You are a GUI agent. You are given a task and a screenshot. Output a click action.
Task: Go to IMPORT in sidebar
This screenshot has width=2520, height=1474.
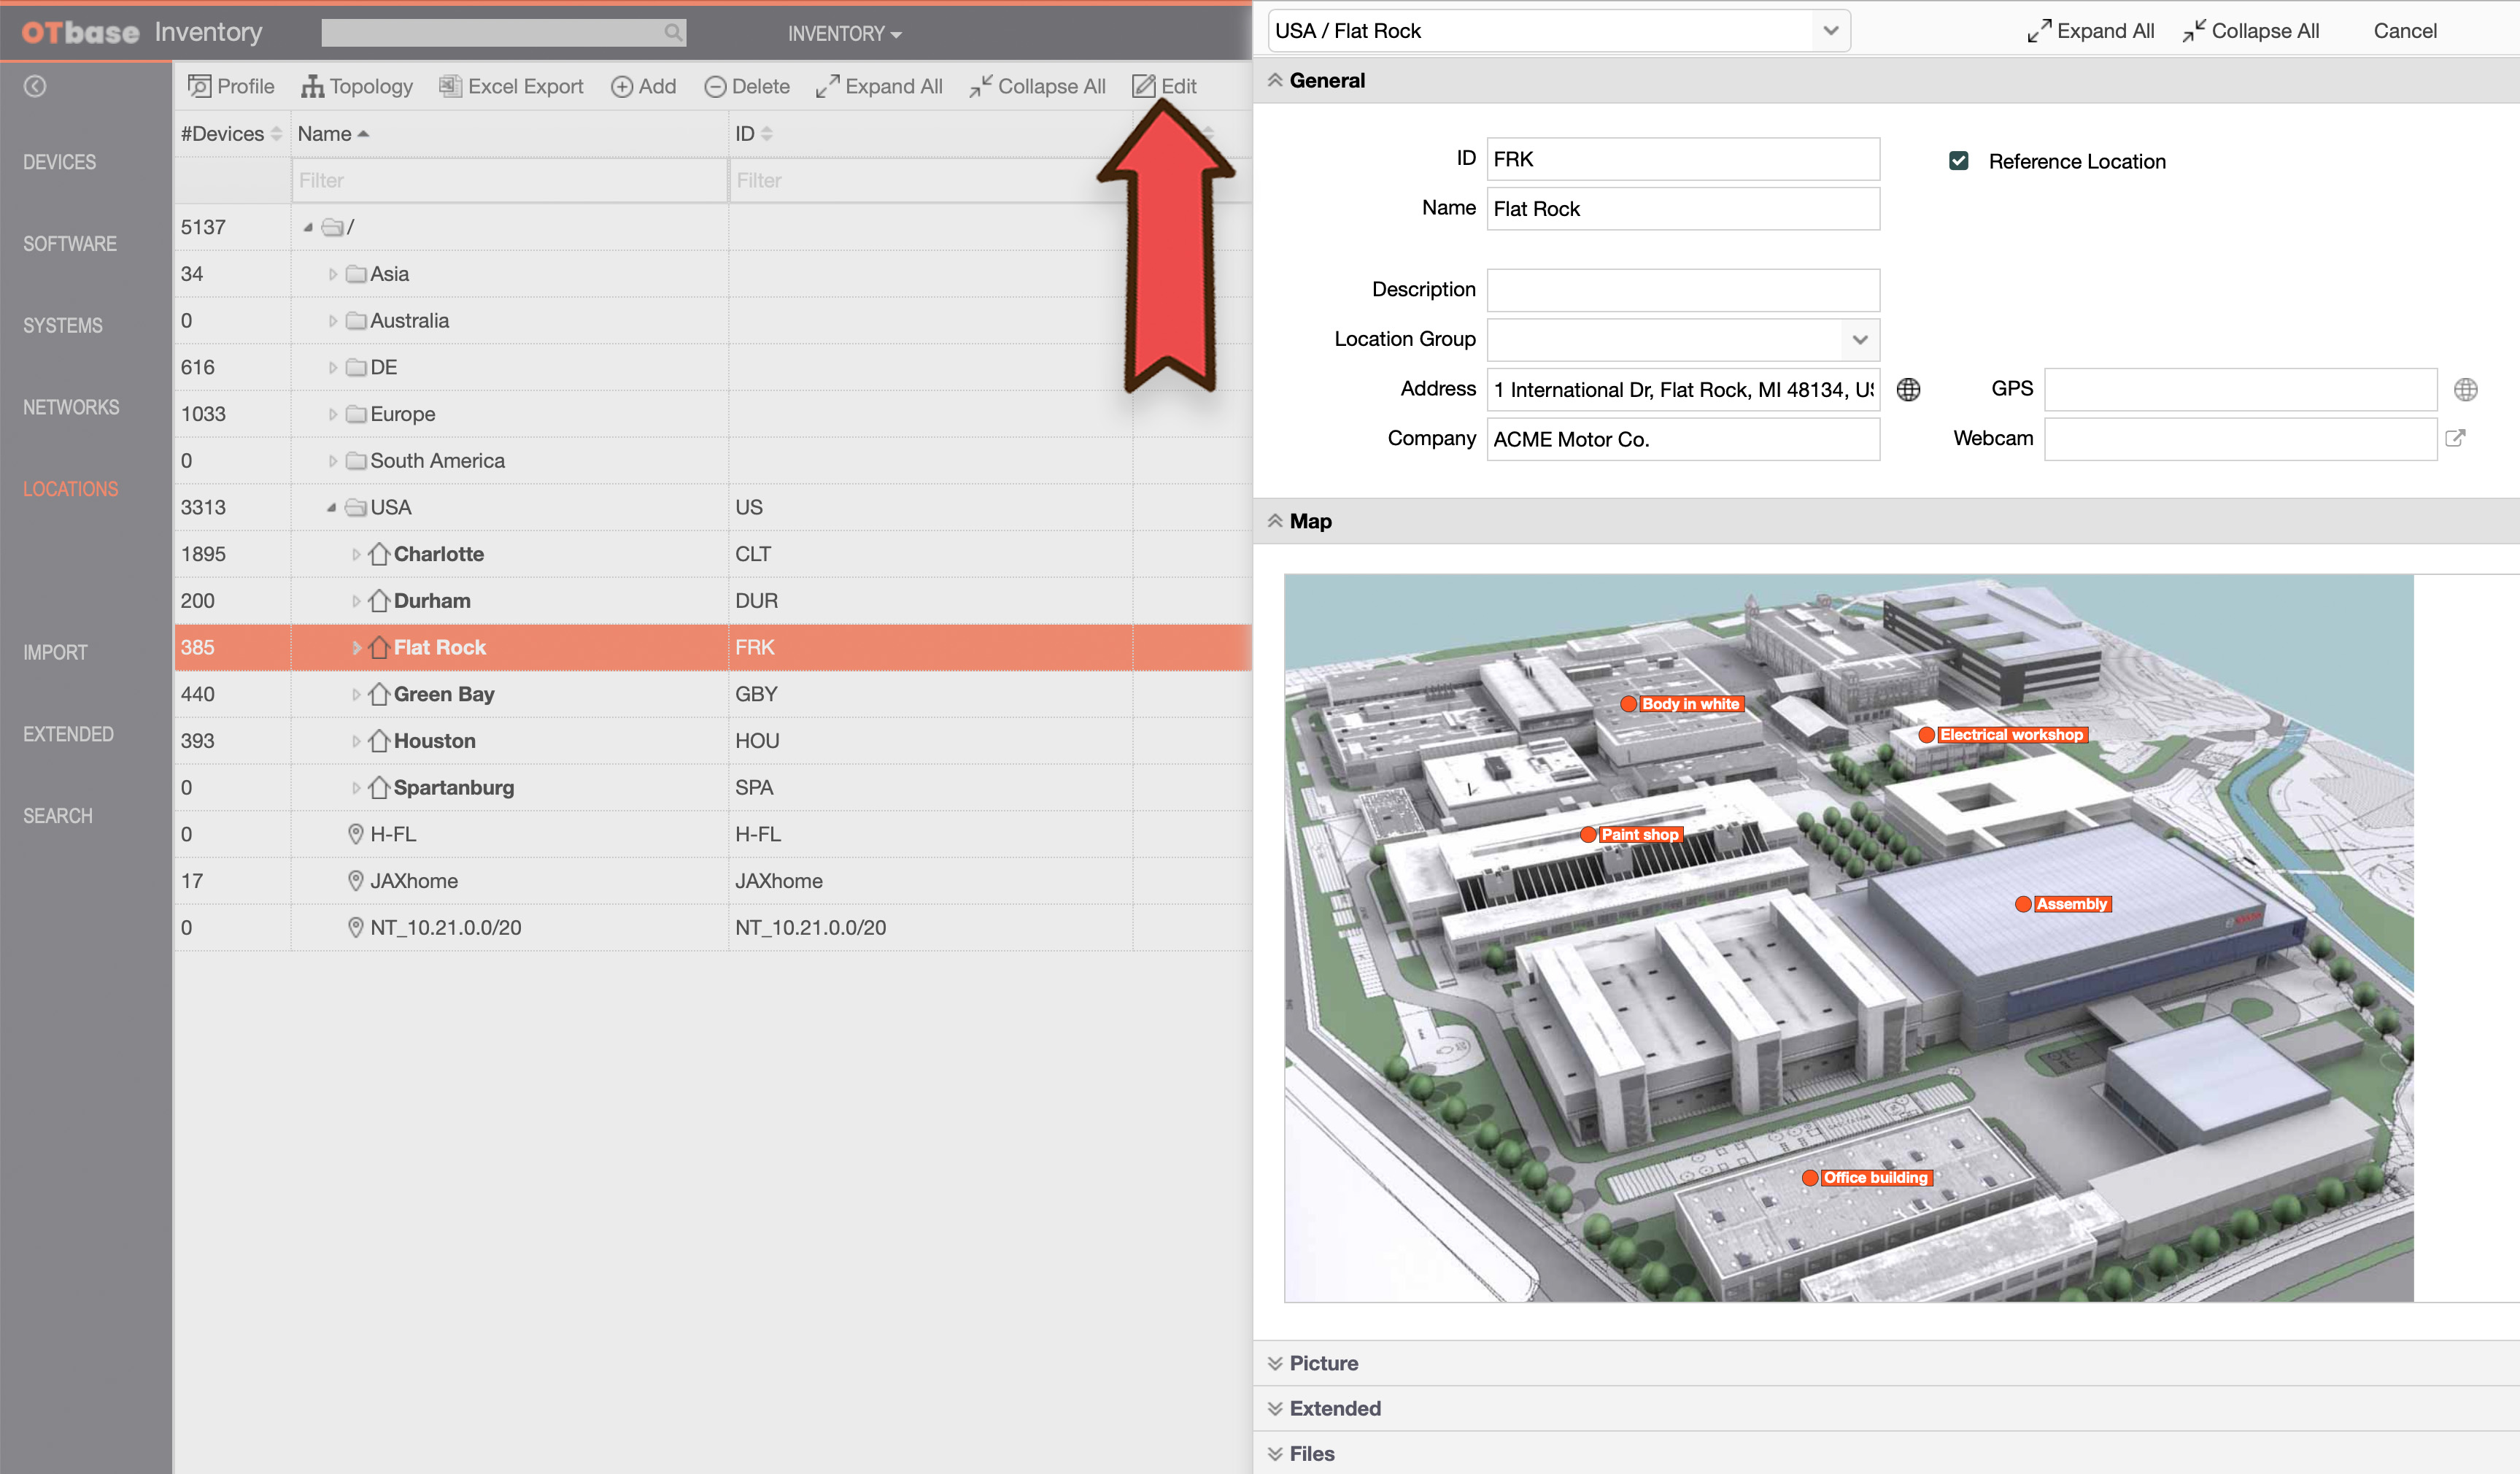click(55, 652)
